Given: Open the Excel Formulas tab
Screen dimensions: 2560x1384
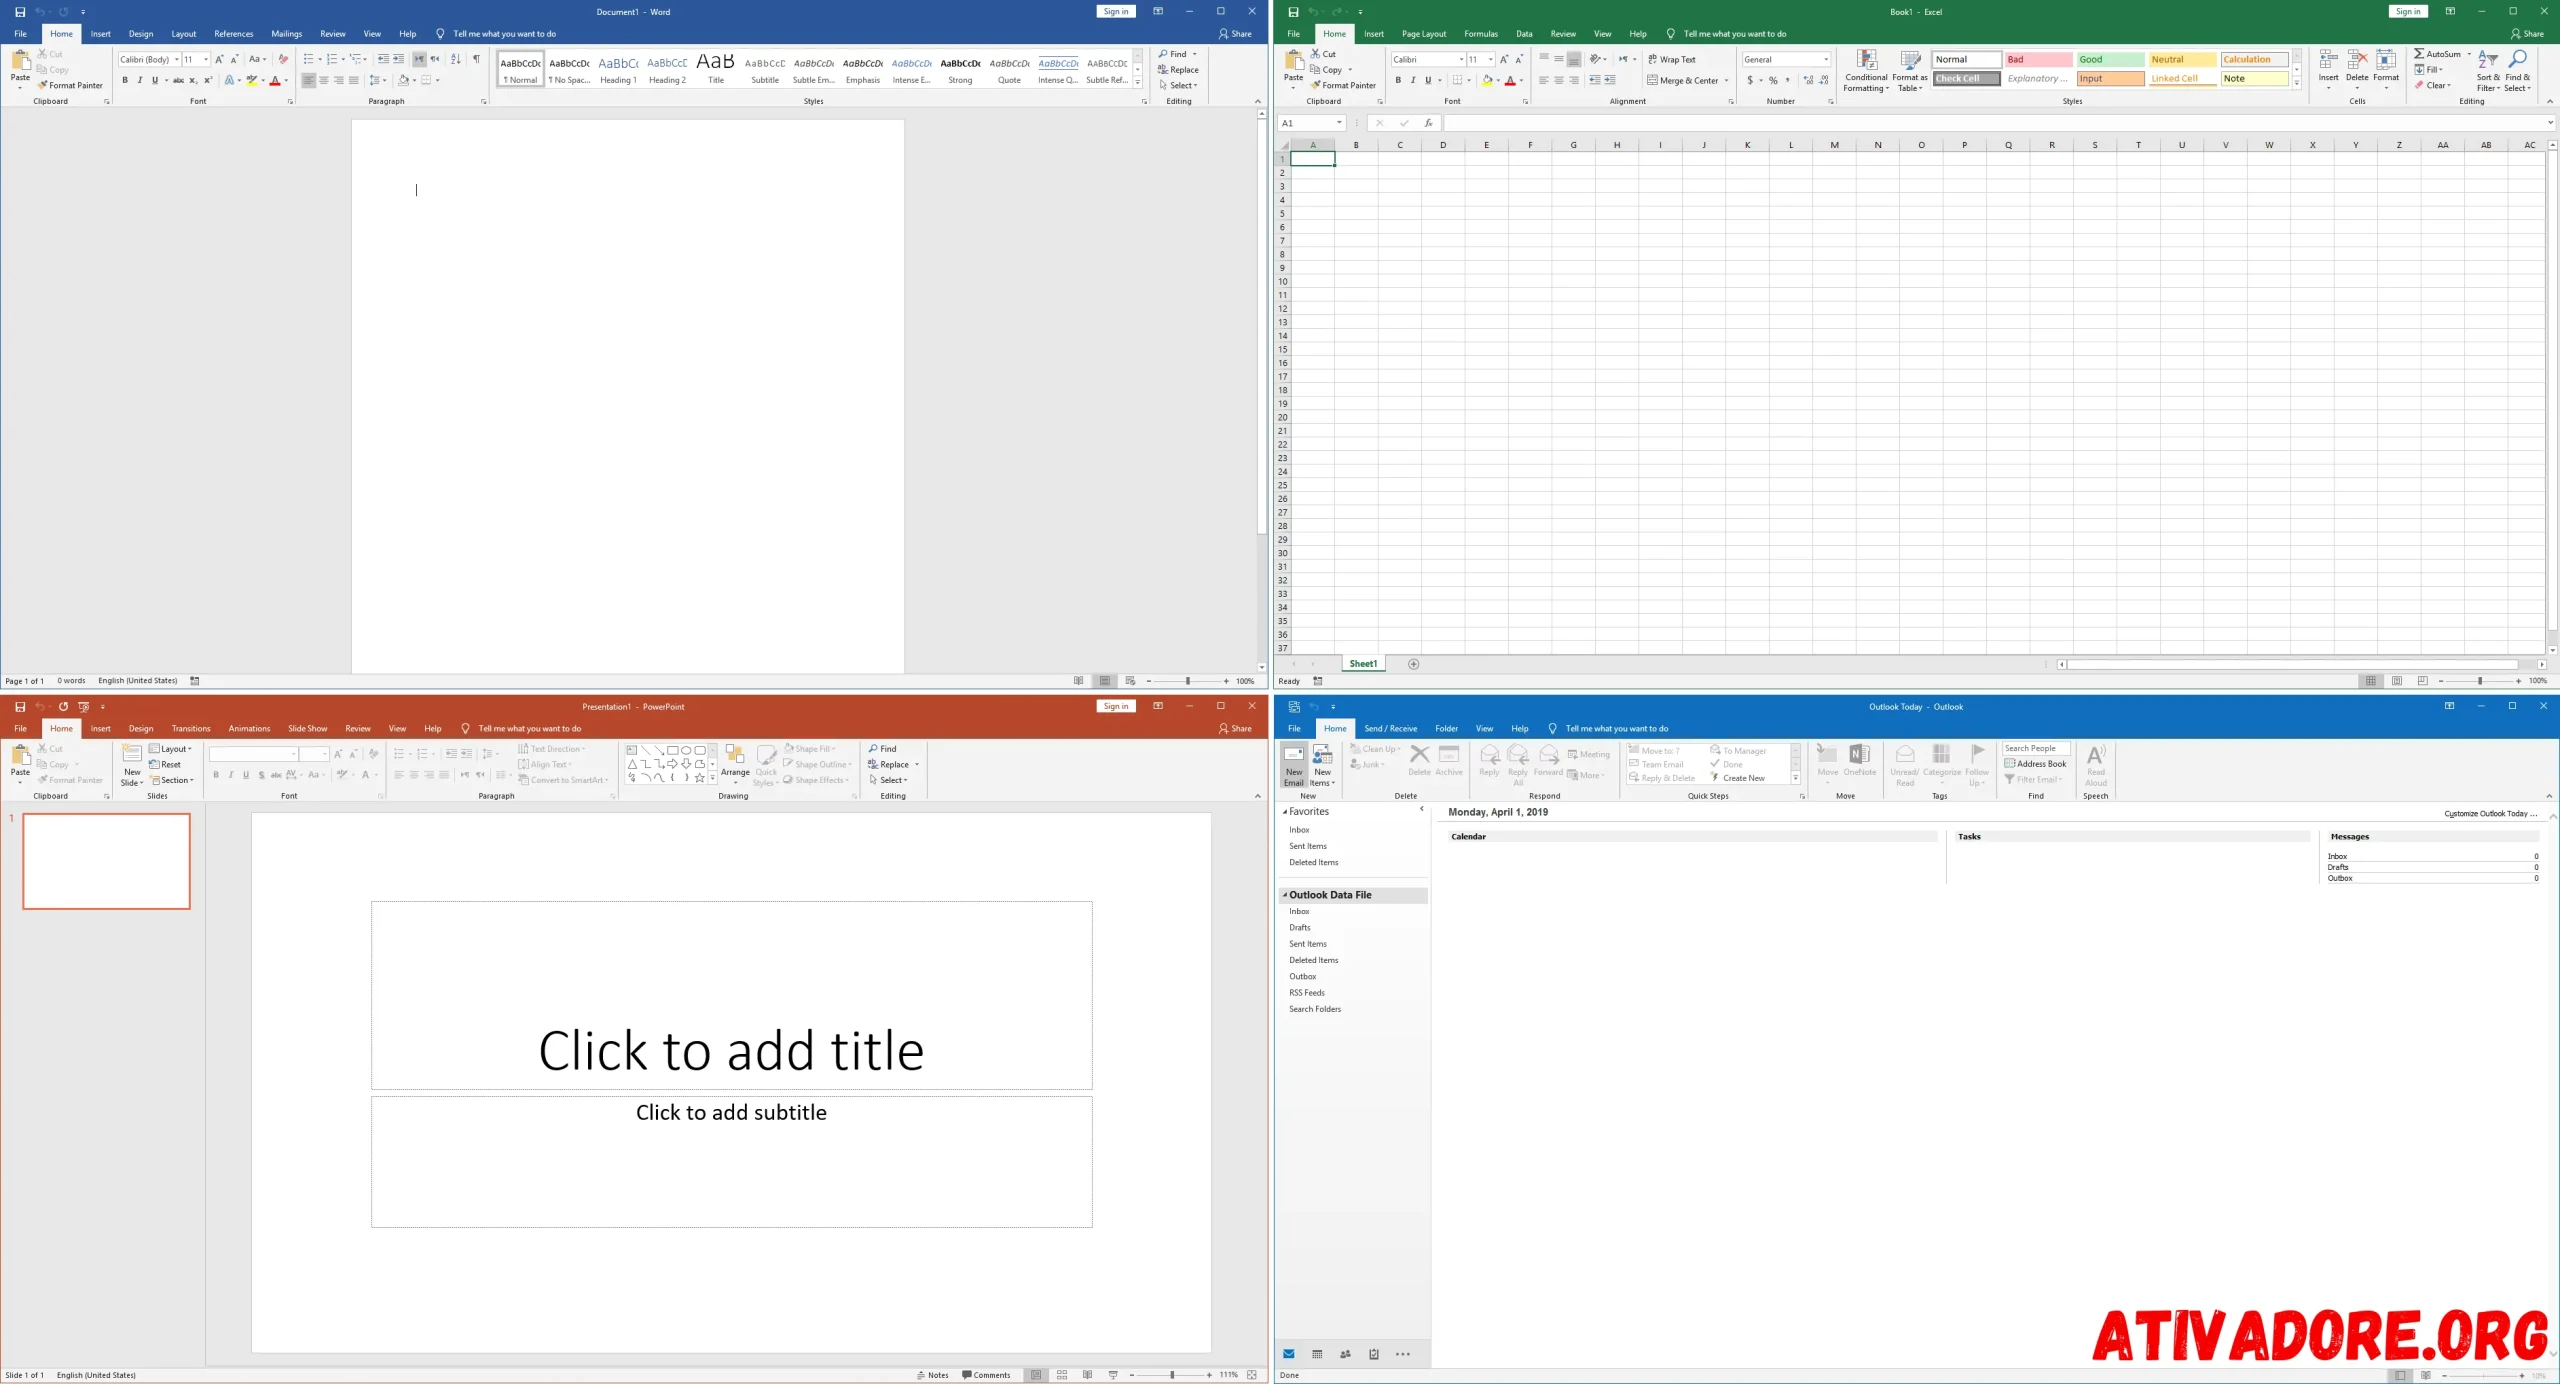Looking at the screenshot, I should [x=1481, y=34].
